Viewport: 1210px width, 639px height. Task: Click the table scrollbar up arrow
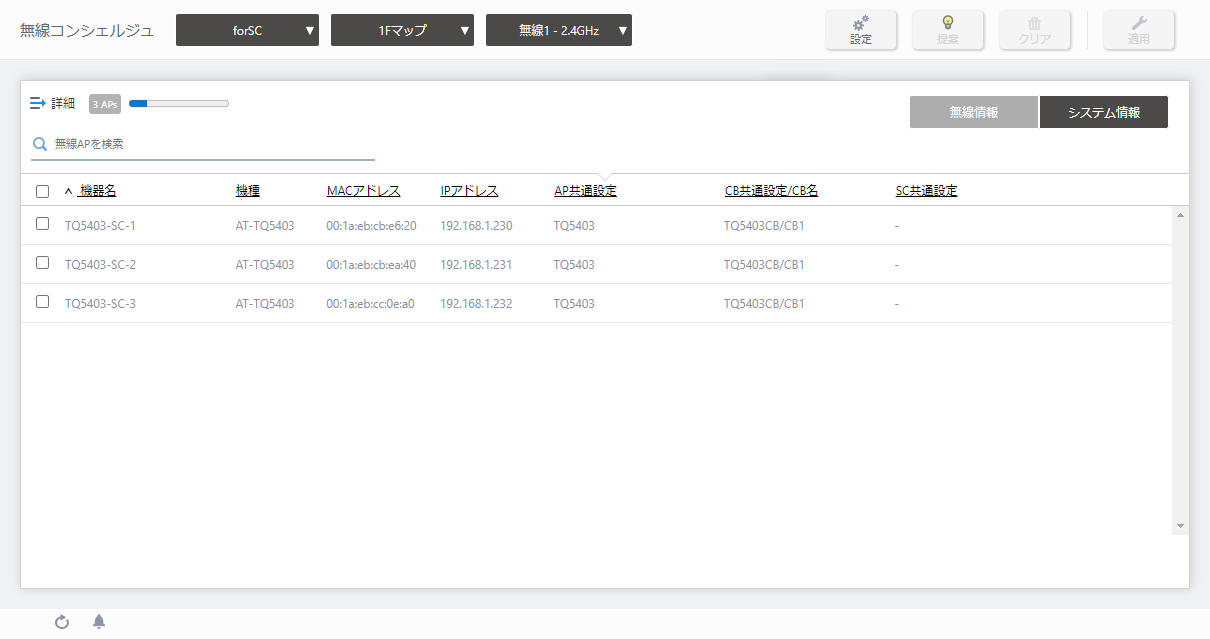pos(1180,215)
